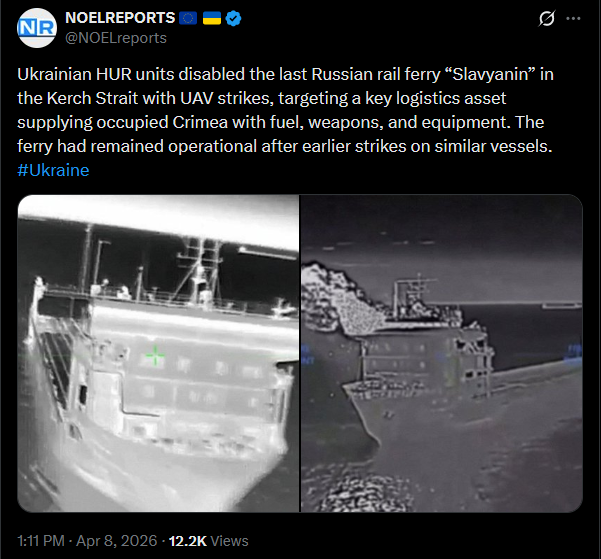This screenshot has height=559, width=601.
Task: View the 12.2K view count
Action: click(x=188, y=541)
